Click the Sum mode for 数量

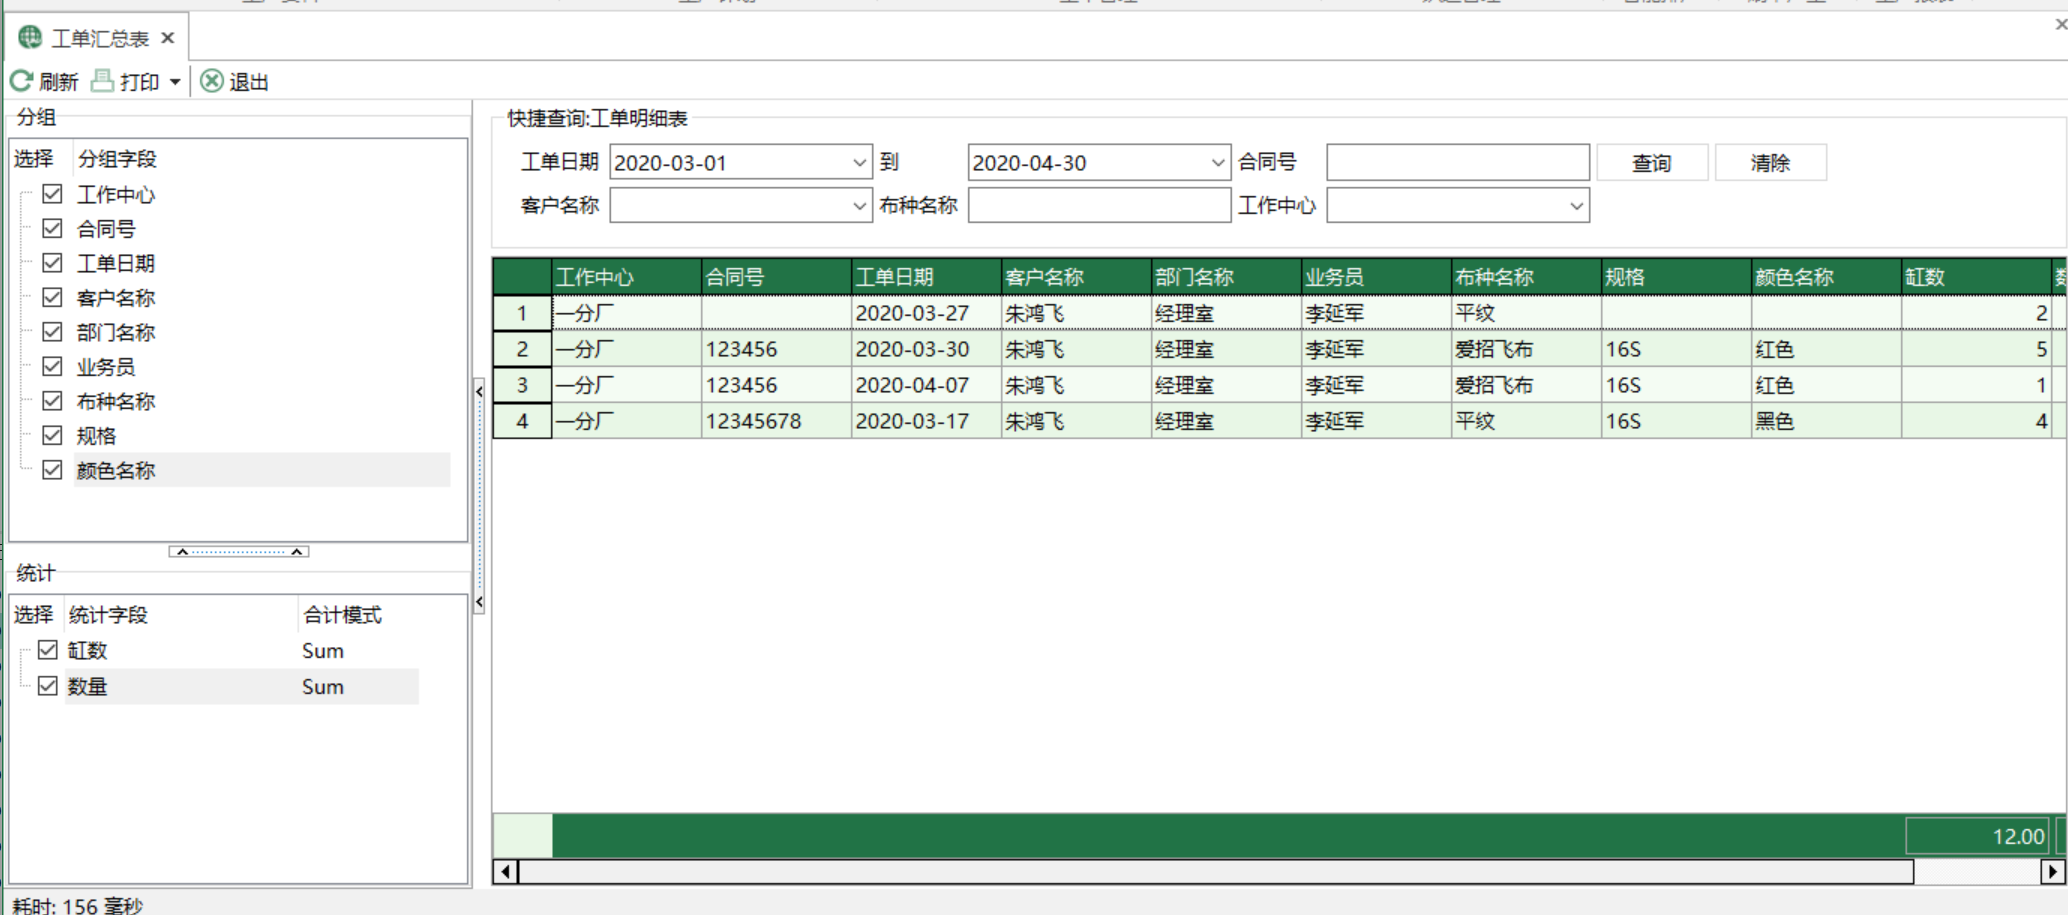coord(323,687)
